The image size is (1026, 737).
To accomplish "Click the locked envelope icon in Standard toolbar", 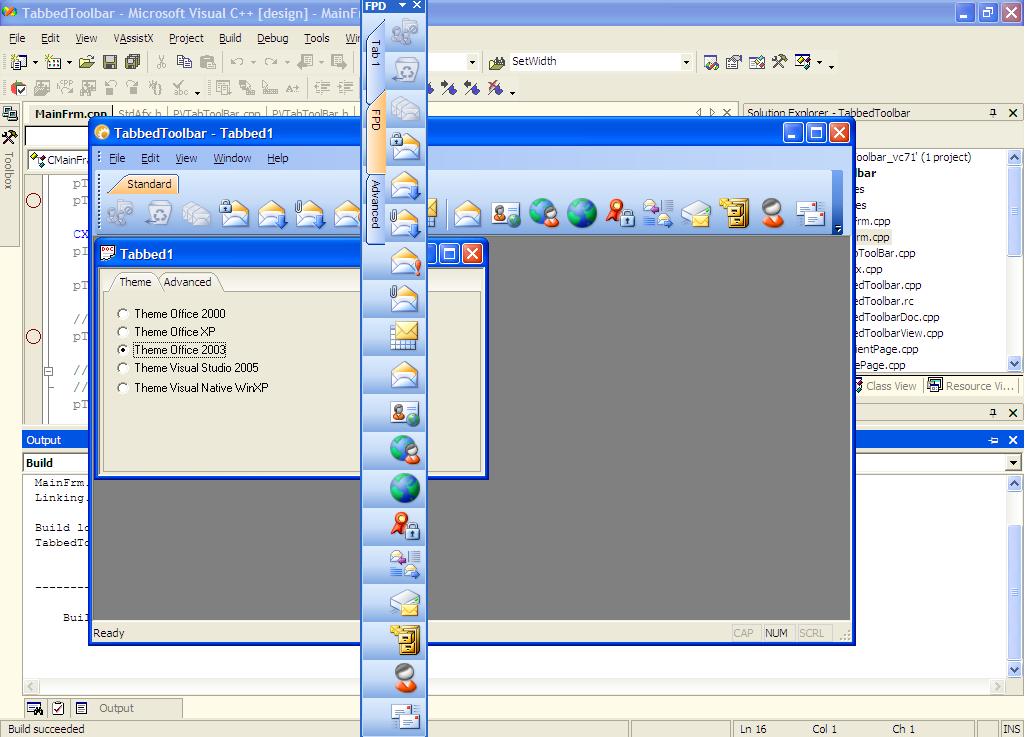I will tap(233, 213).
